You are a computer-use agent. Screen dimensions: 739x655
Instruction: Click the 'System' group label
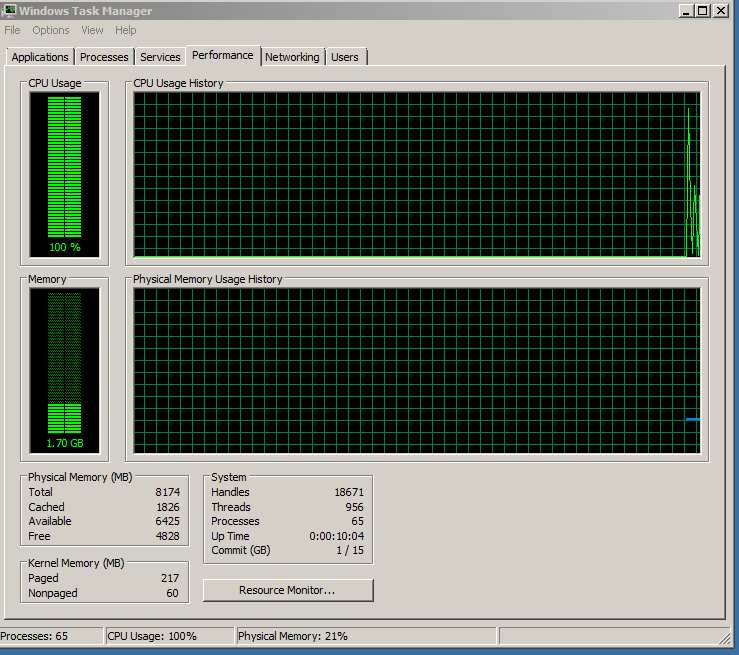point(229,477)
